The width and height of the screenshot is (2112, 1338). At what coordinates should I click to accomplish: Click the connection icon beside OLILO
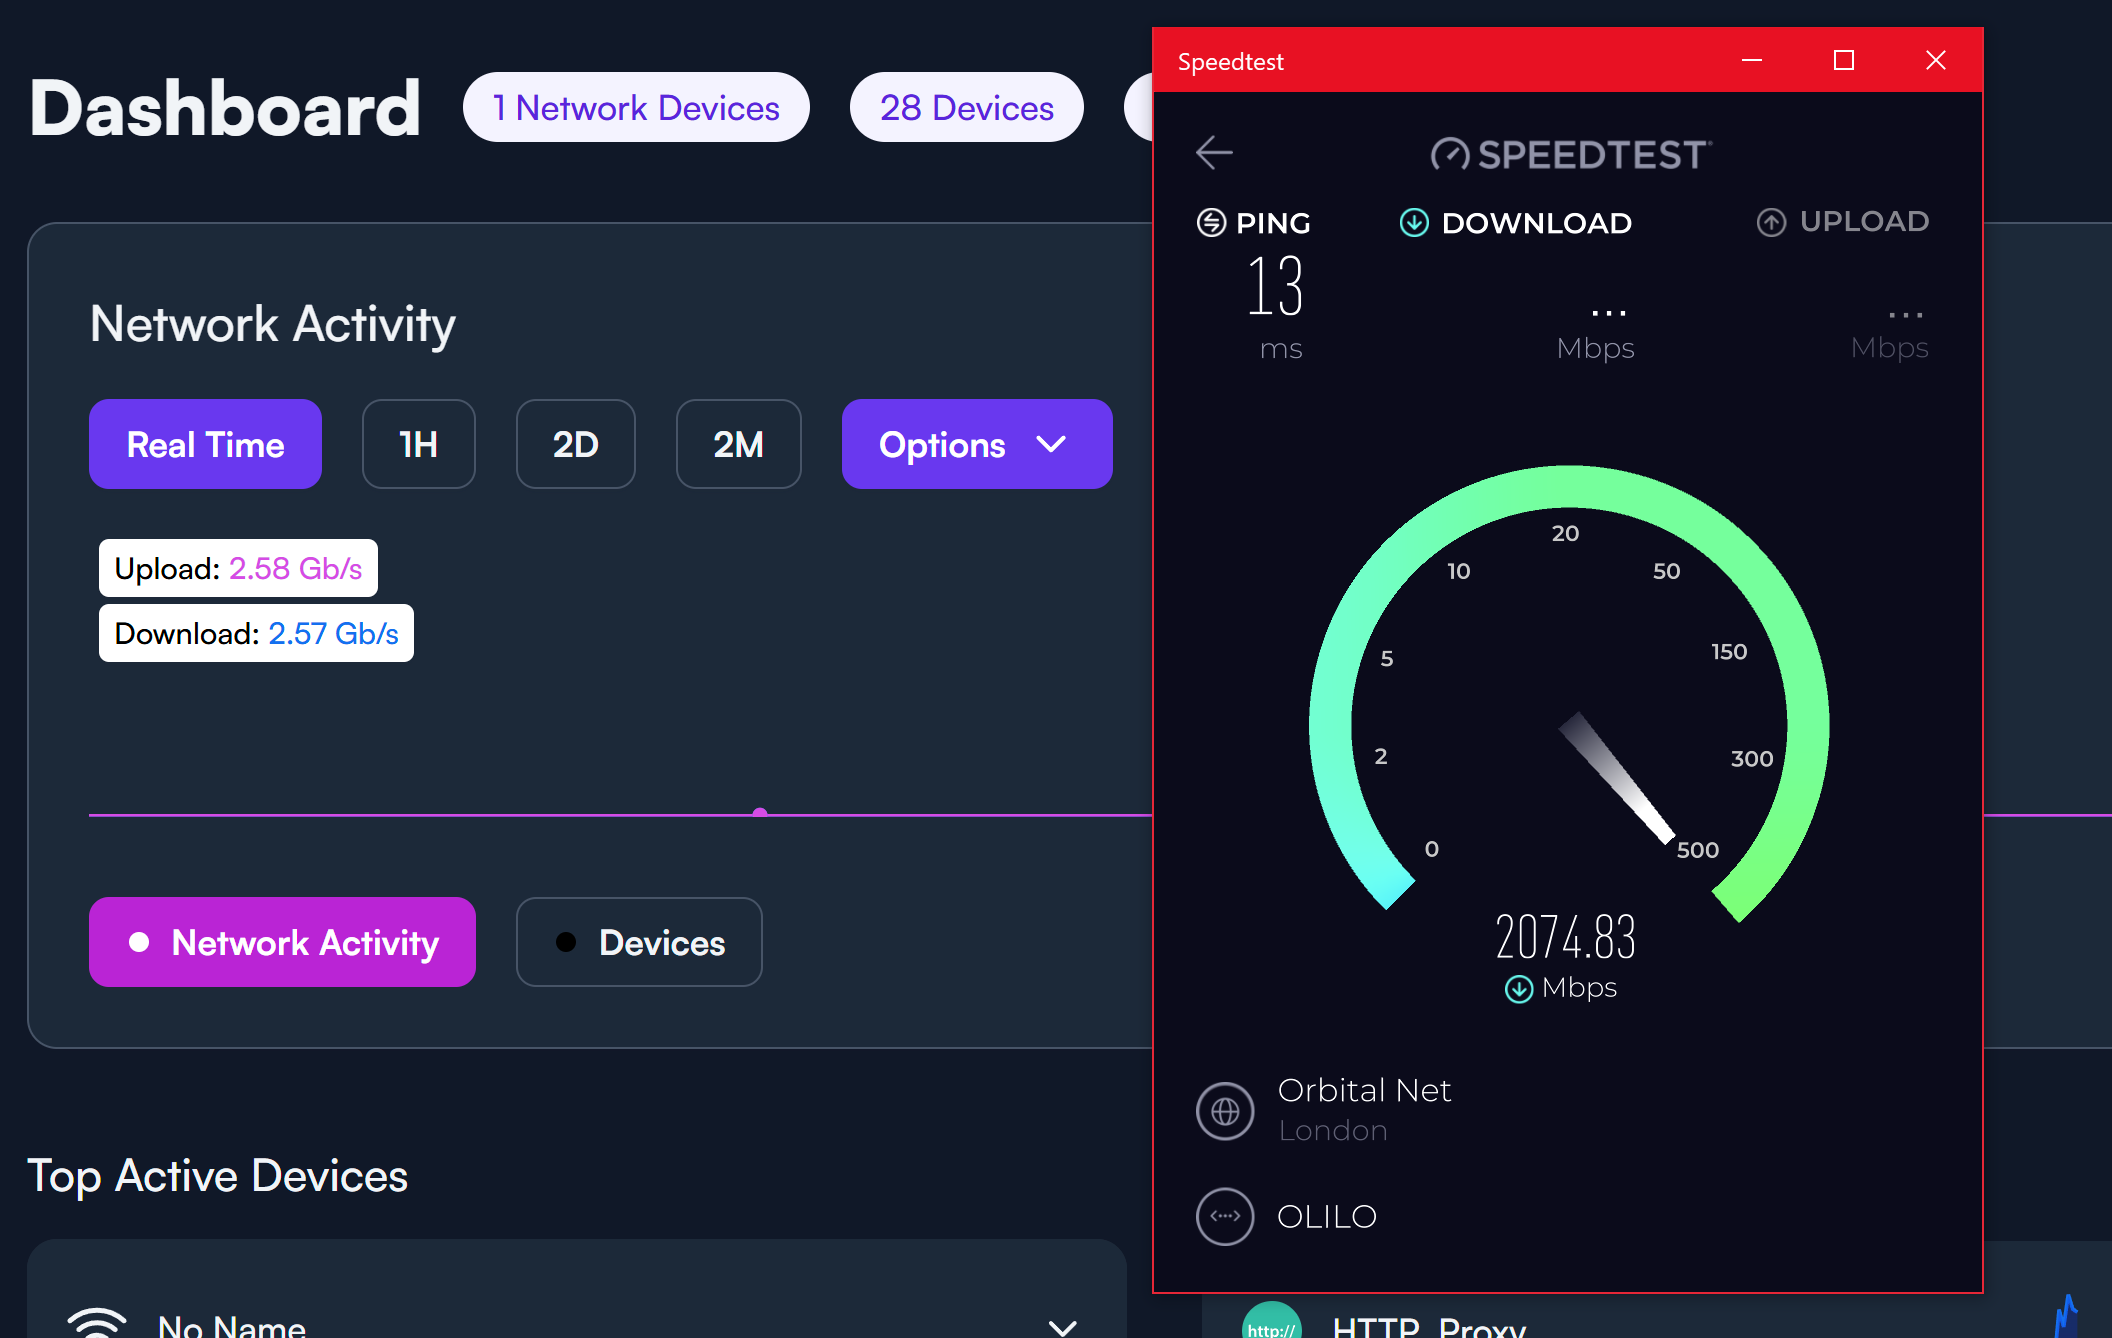coord(1225,1217)
